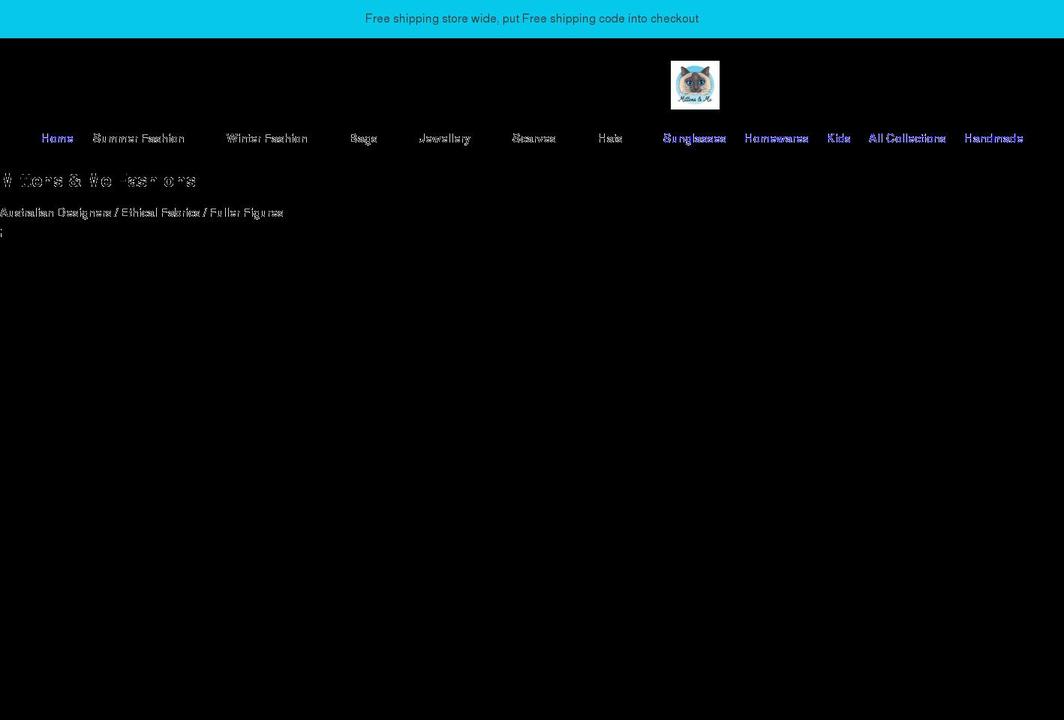The height and width of the screenshot is (720, 1064).
Task: Click the Millers & Me Fashions heading
Action: click(98, 180)
